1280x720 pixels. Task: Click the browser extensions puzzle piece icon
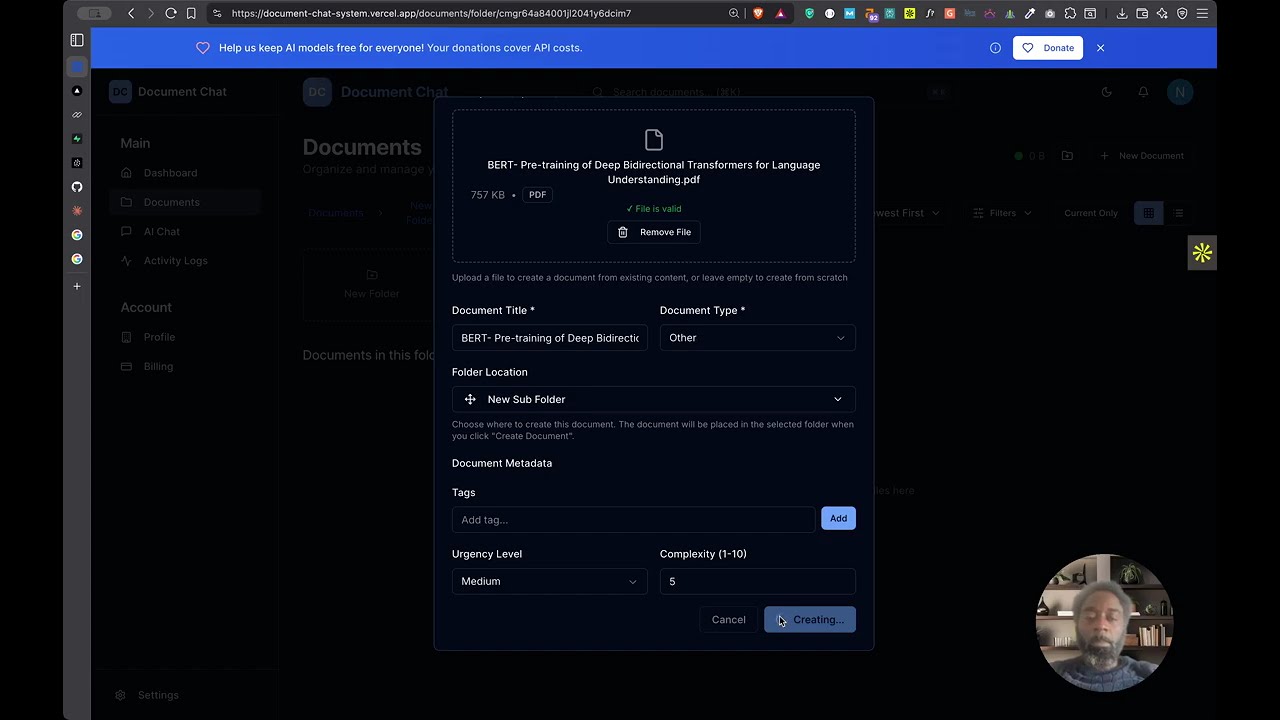(1069, 13)
